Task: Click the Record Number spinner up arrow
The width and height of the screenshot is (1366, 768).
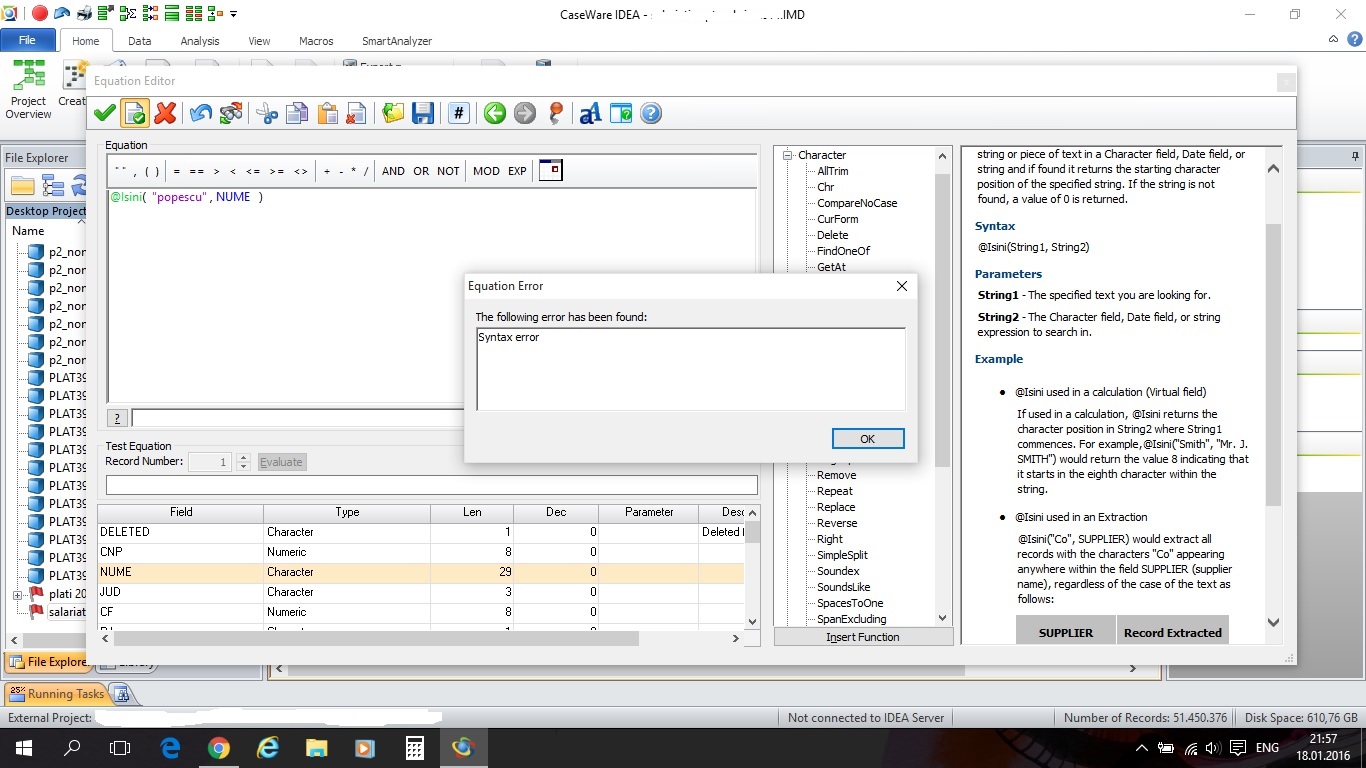Action: pyautogui.click(x=243, y=458)
